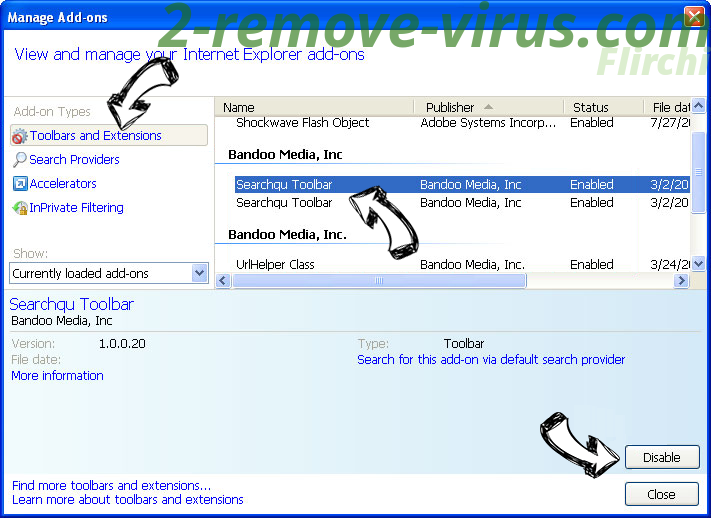The height and width of the screenshot is (518, 711).
Task: Click the Toolbars and Extensions gear icon
Action: point(19,136)
